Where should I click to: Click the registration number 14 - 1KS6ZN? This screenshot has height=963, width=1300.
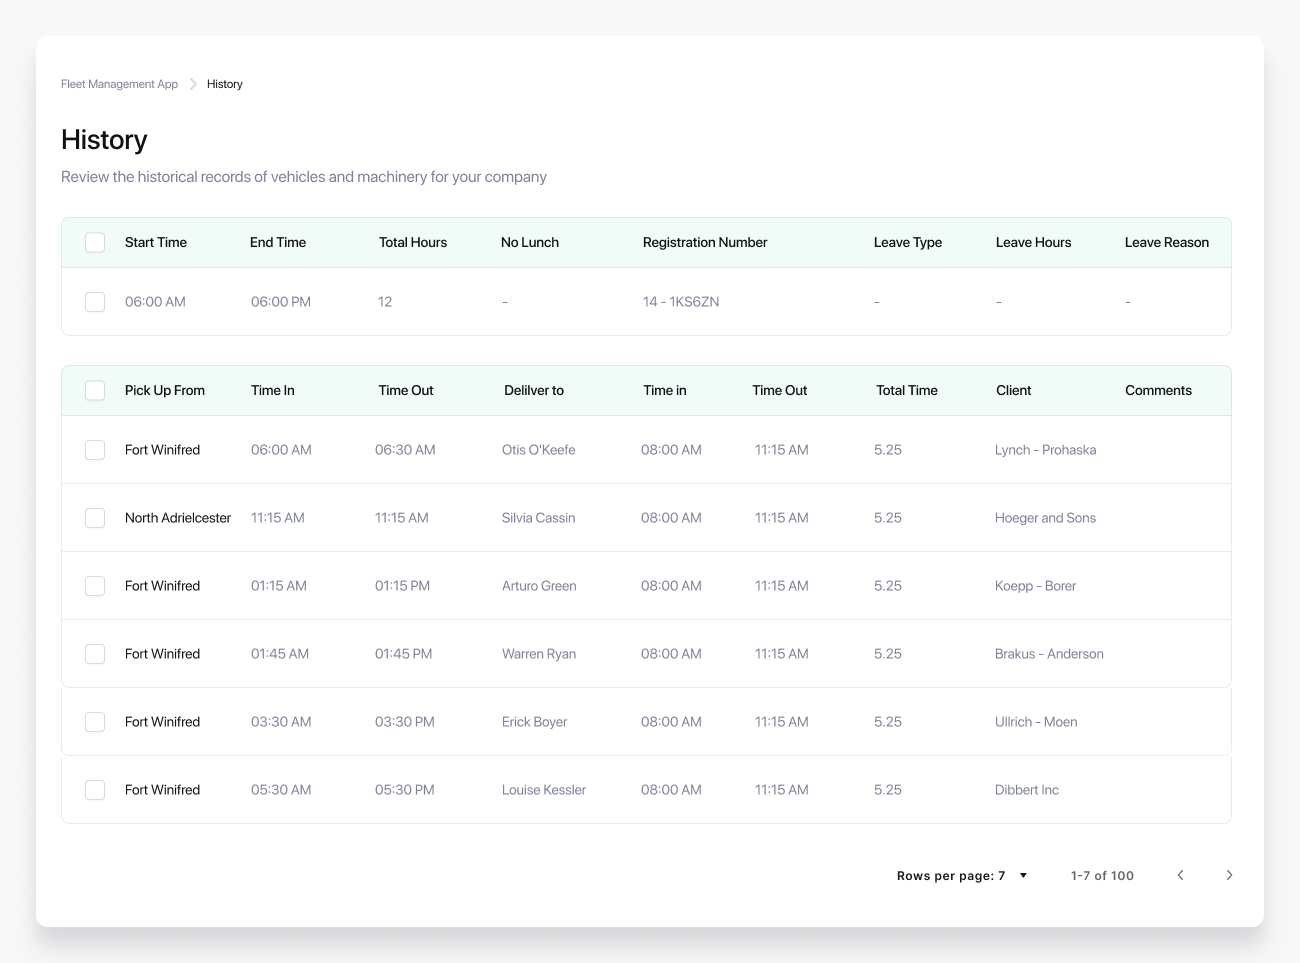tap(681, 302)
